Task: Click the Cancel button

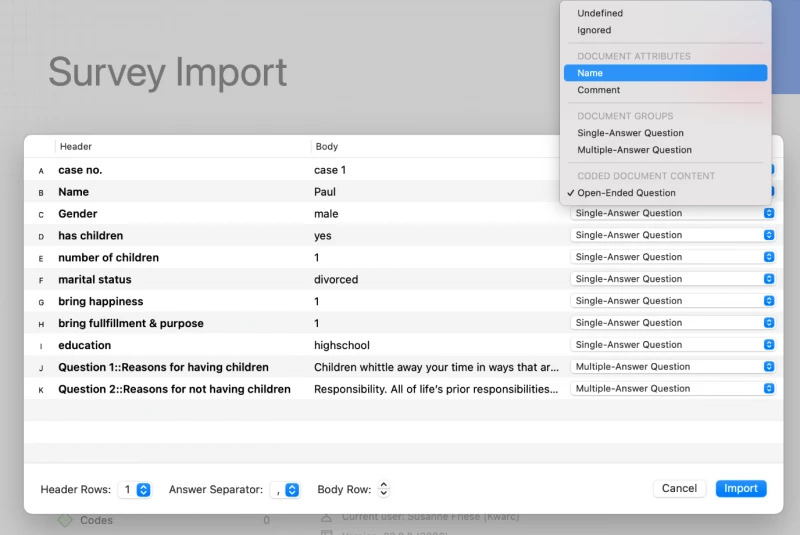Action: (679, 489)
